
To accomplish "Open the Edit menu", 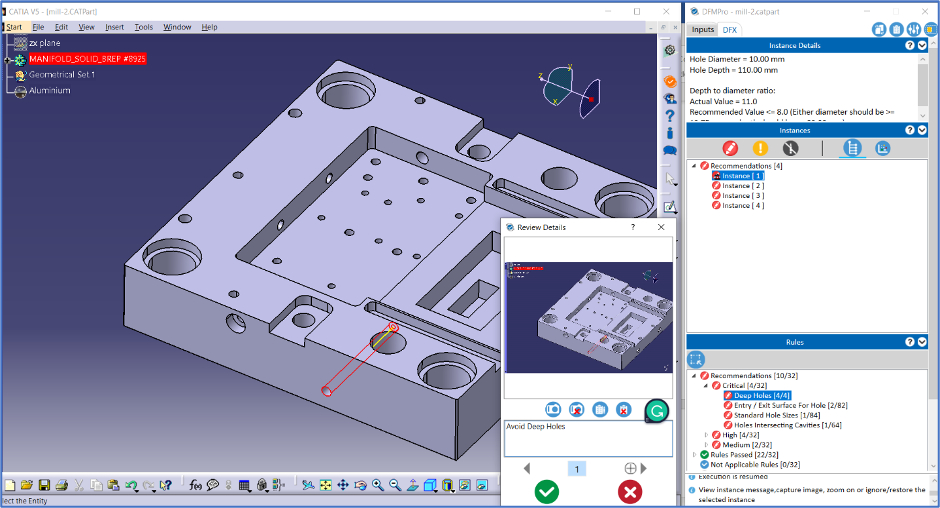I will [61, 27].
